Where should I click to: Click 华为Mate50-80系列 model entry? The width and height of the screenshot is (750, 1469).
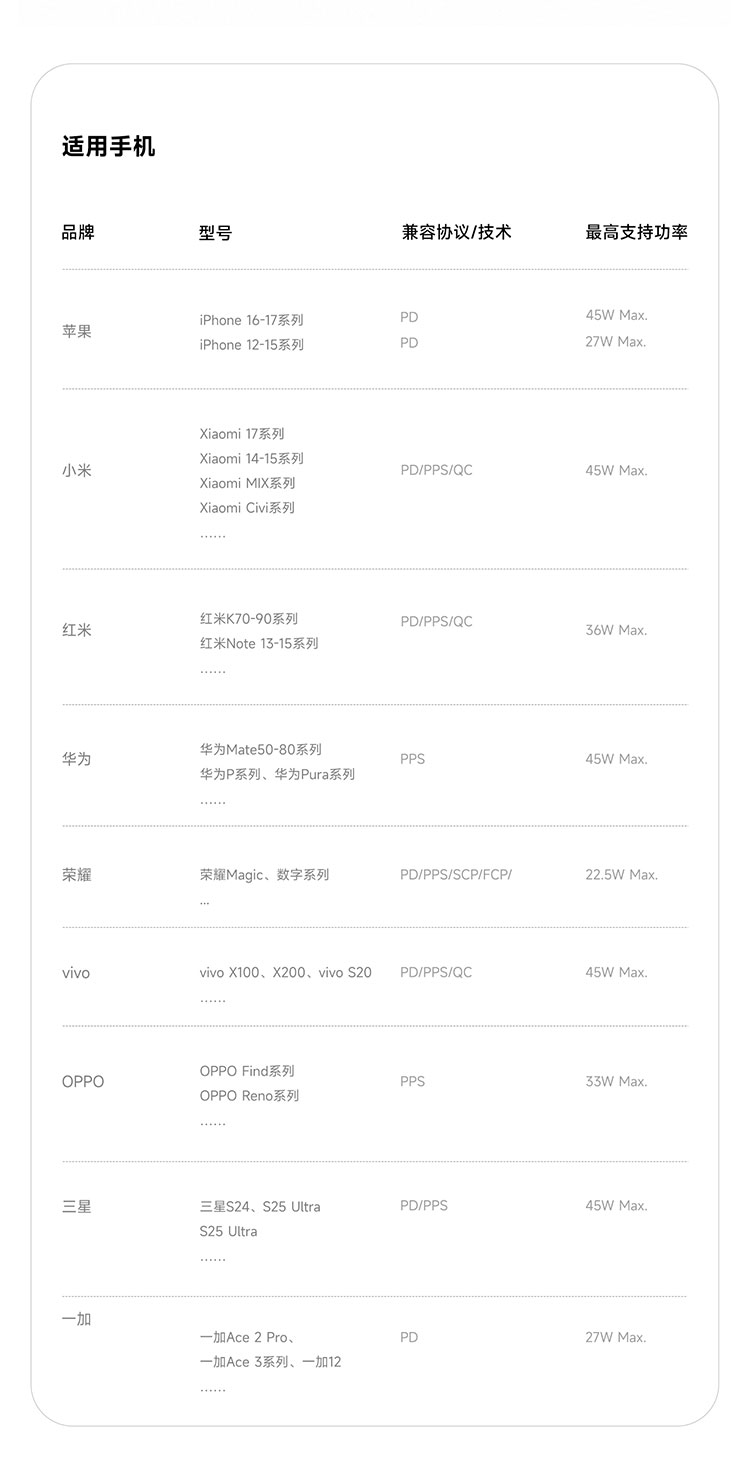[x=260, y=750]
